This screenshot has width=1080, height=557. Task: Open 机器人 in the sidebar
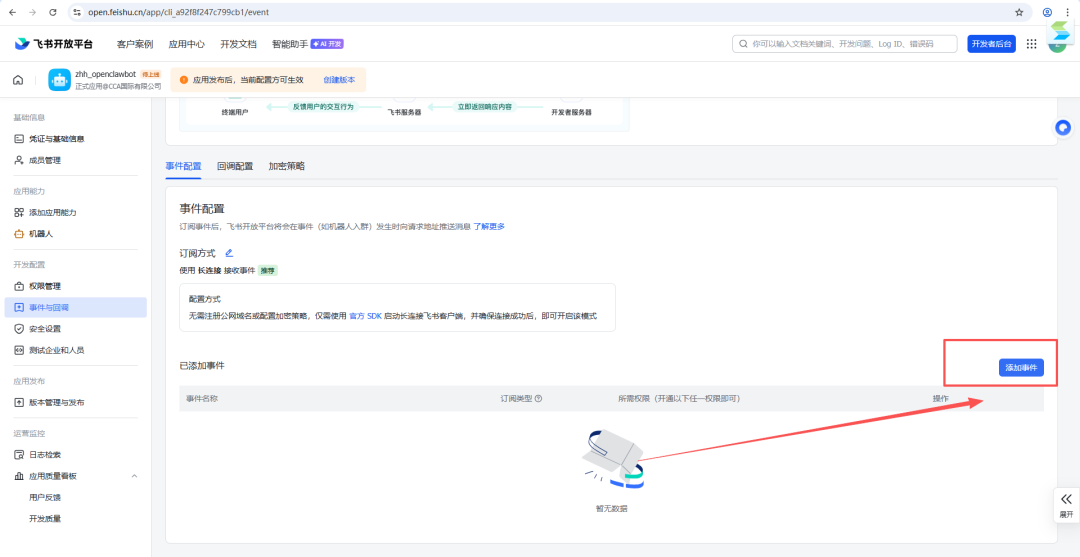[x=41, y=233]
